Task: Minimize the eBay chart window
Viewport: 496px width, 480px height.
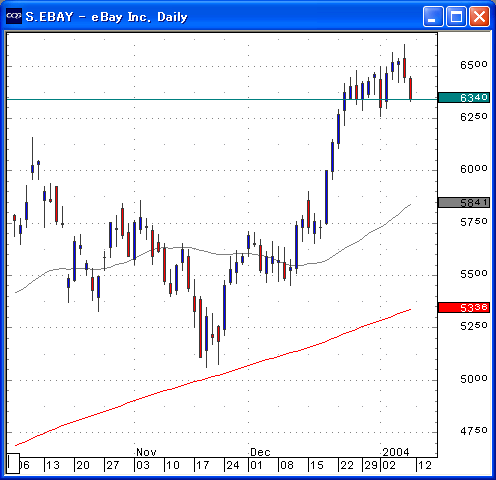Action: 433,16
